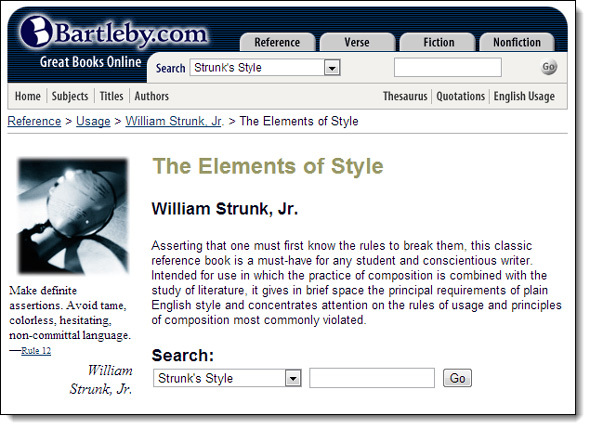
Task: Click the magnifying glass cover image
Action: coord(73,216)
